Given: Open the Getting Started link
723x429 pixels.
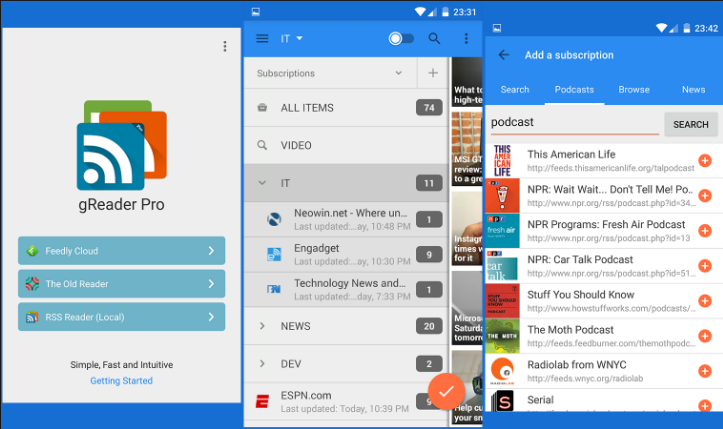Looking at the screenshot, I should tap(121, 381).
